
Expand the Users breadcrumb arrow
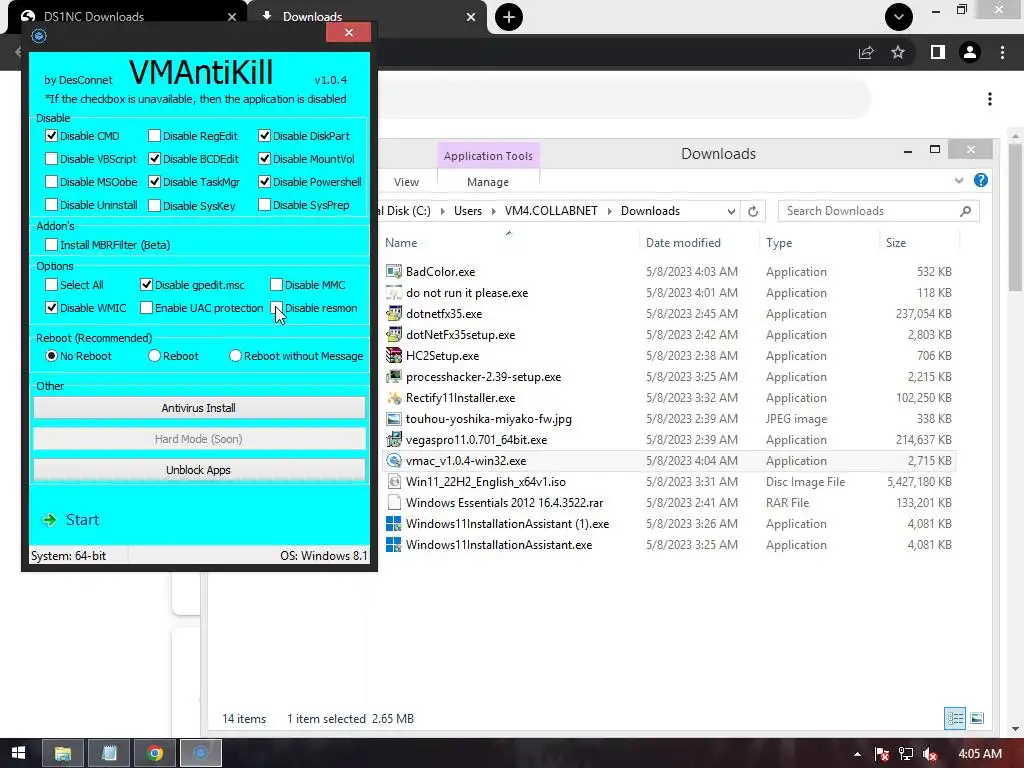point(494,211)
